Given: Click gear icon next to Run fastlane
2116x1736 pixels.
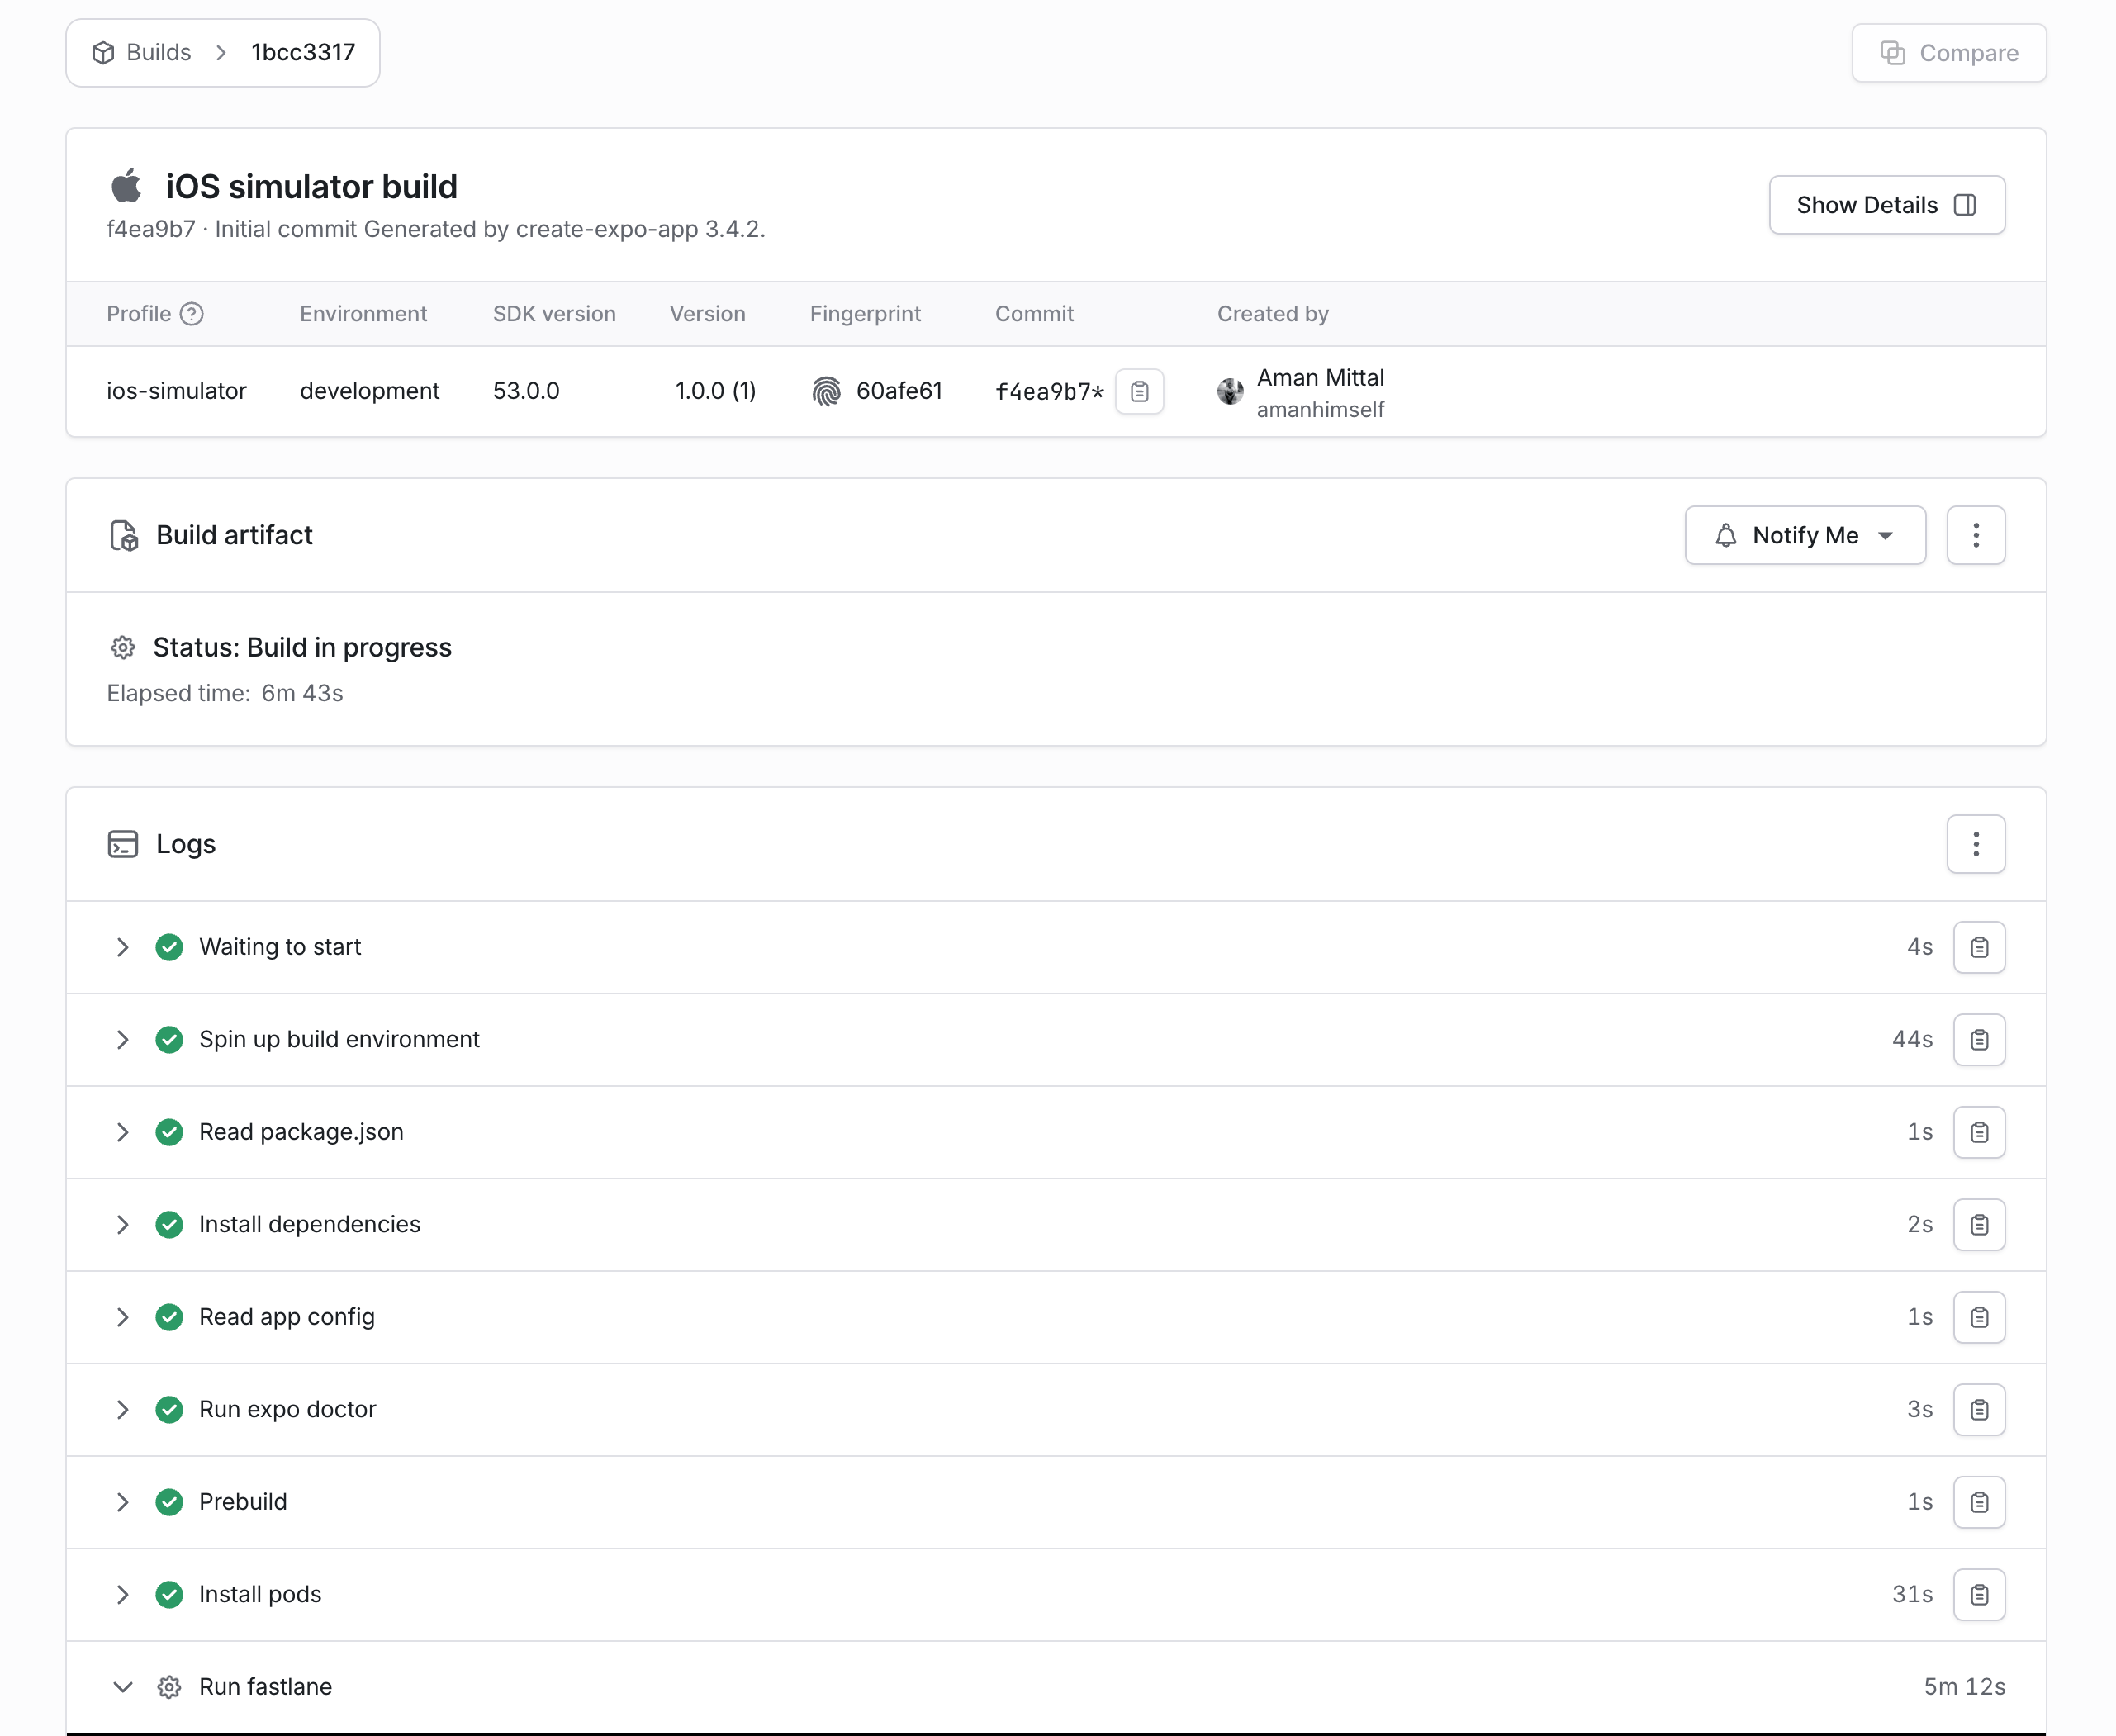Looking at the screenshot, I should point(169,1687).
